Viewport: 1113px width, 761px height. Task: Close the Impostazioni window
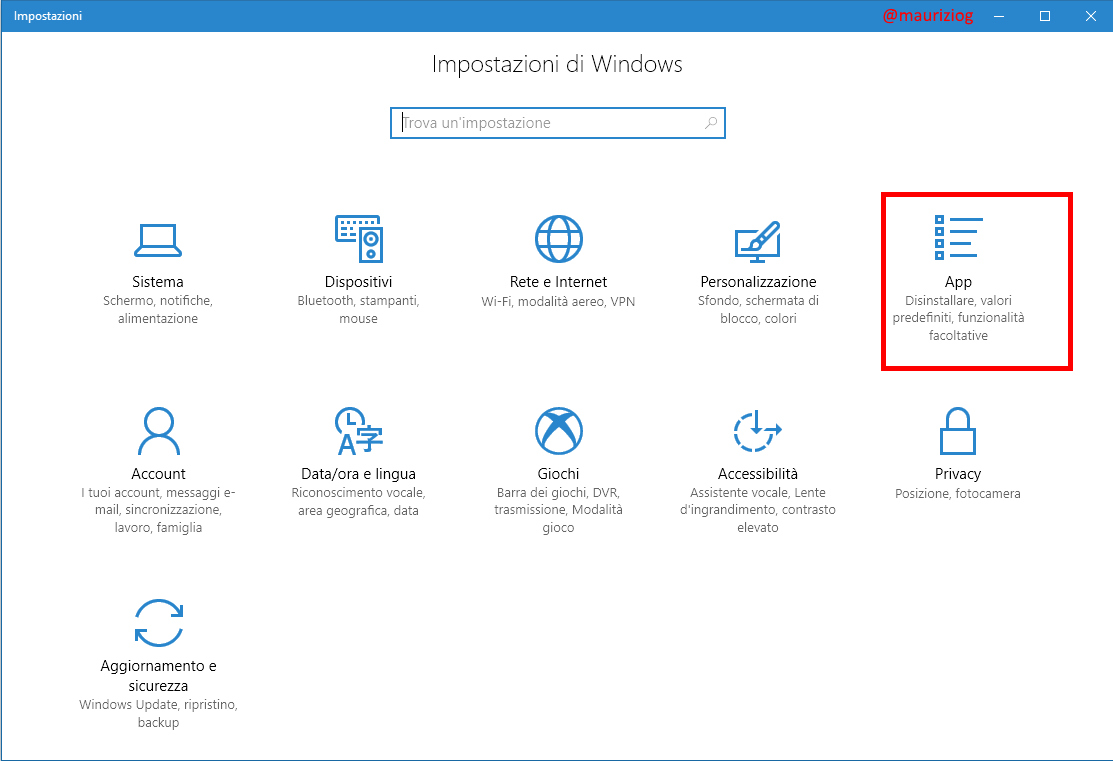pos(1091,16)
